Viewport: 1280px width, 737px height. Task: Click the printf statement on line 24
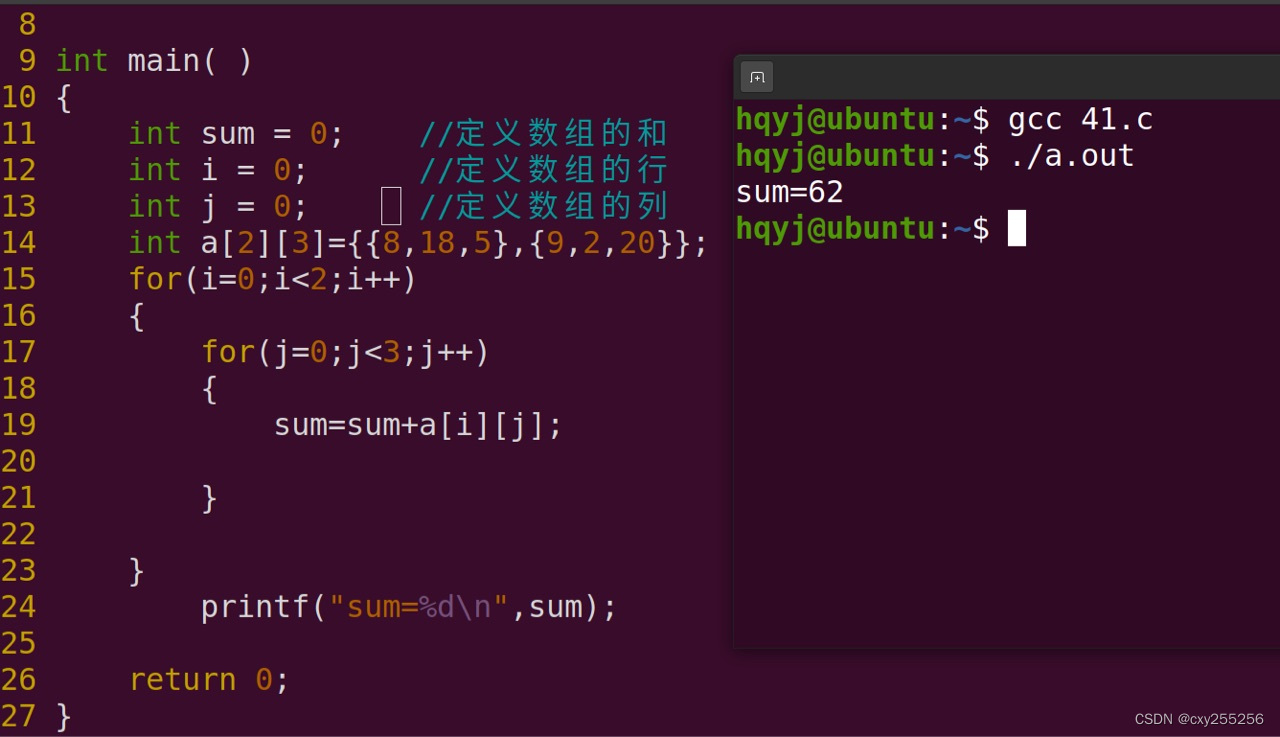(409, 607)
